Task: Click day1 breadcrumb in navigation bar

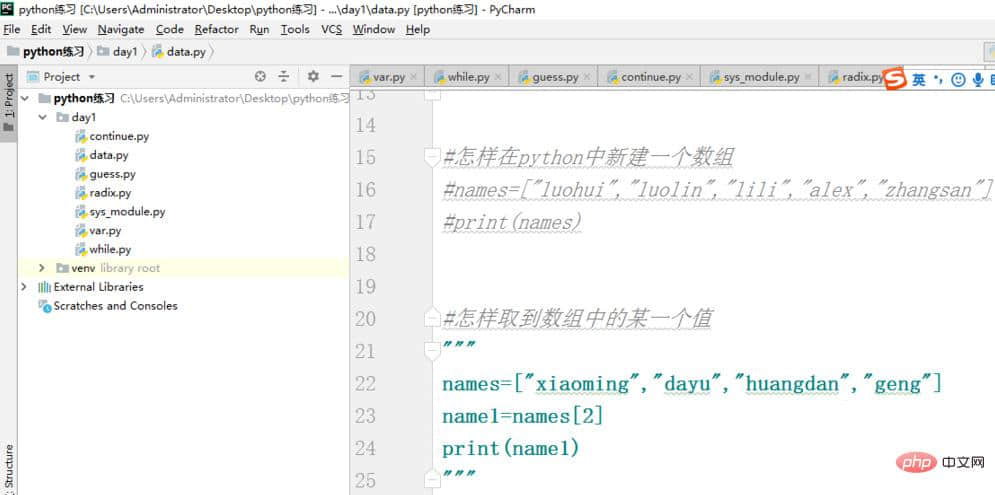Action: click(119, 52)
